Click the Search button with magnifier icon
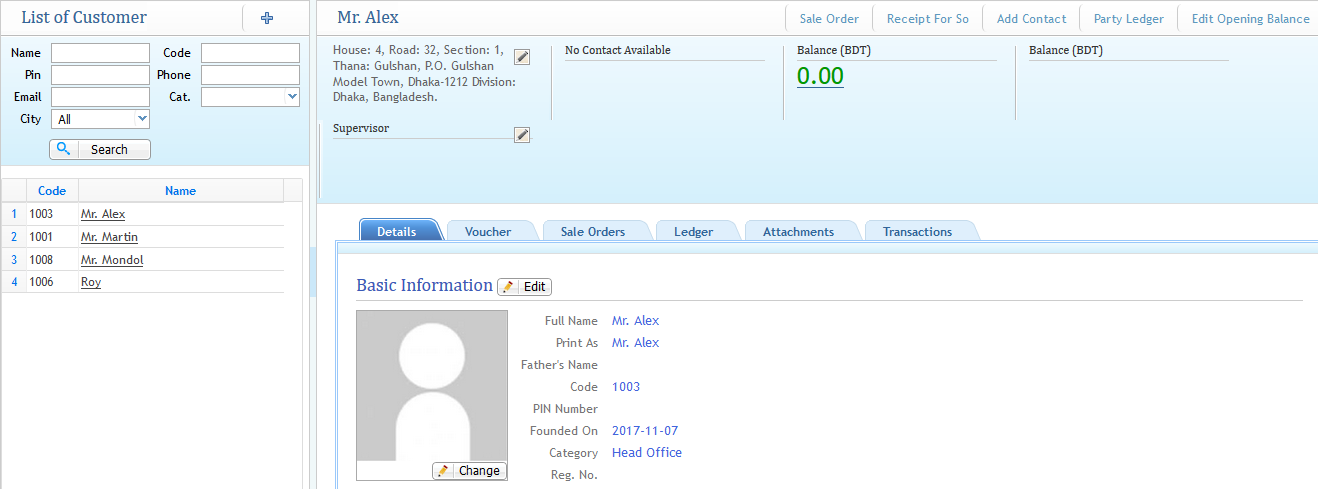This screenshot has height=489, width=1318. coord(100,149)
